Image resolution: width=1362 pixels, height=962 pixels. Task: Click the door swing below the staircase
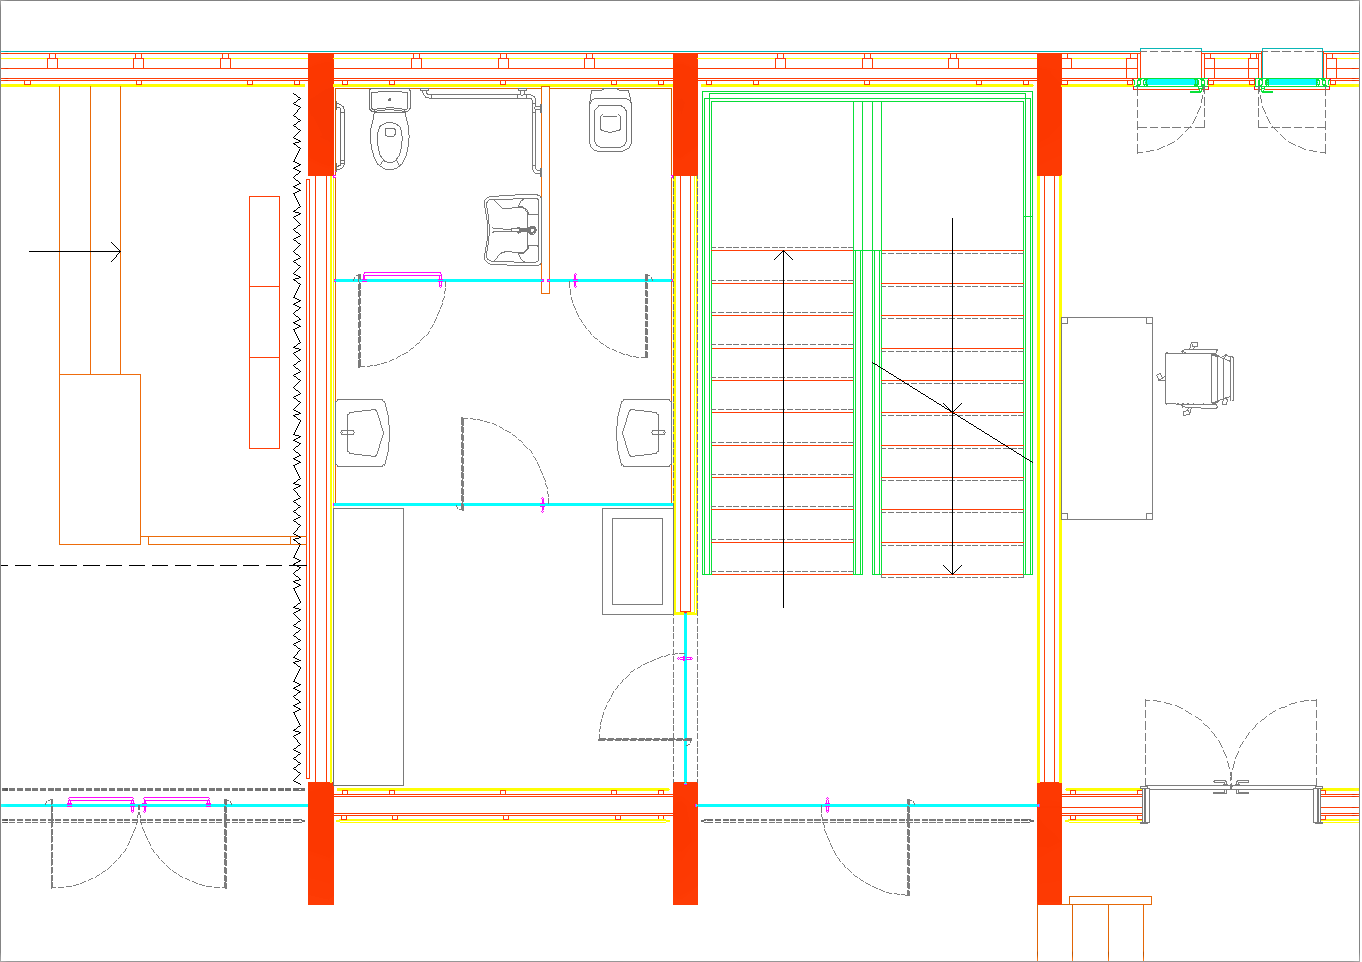[867, 850]
